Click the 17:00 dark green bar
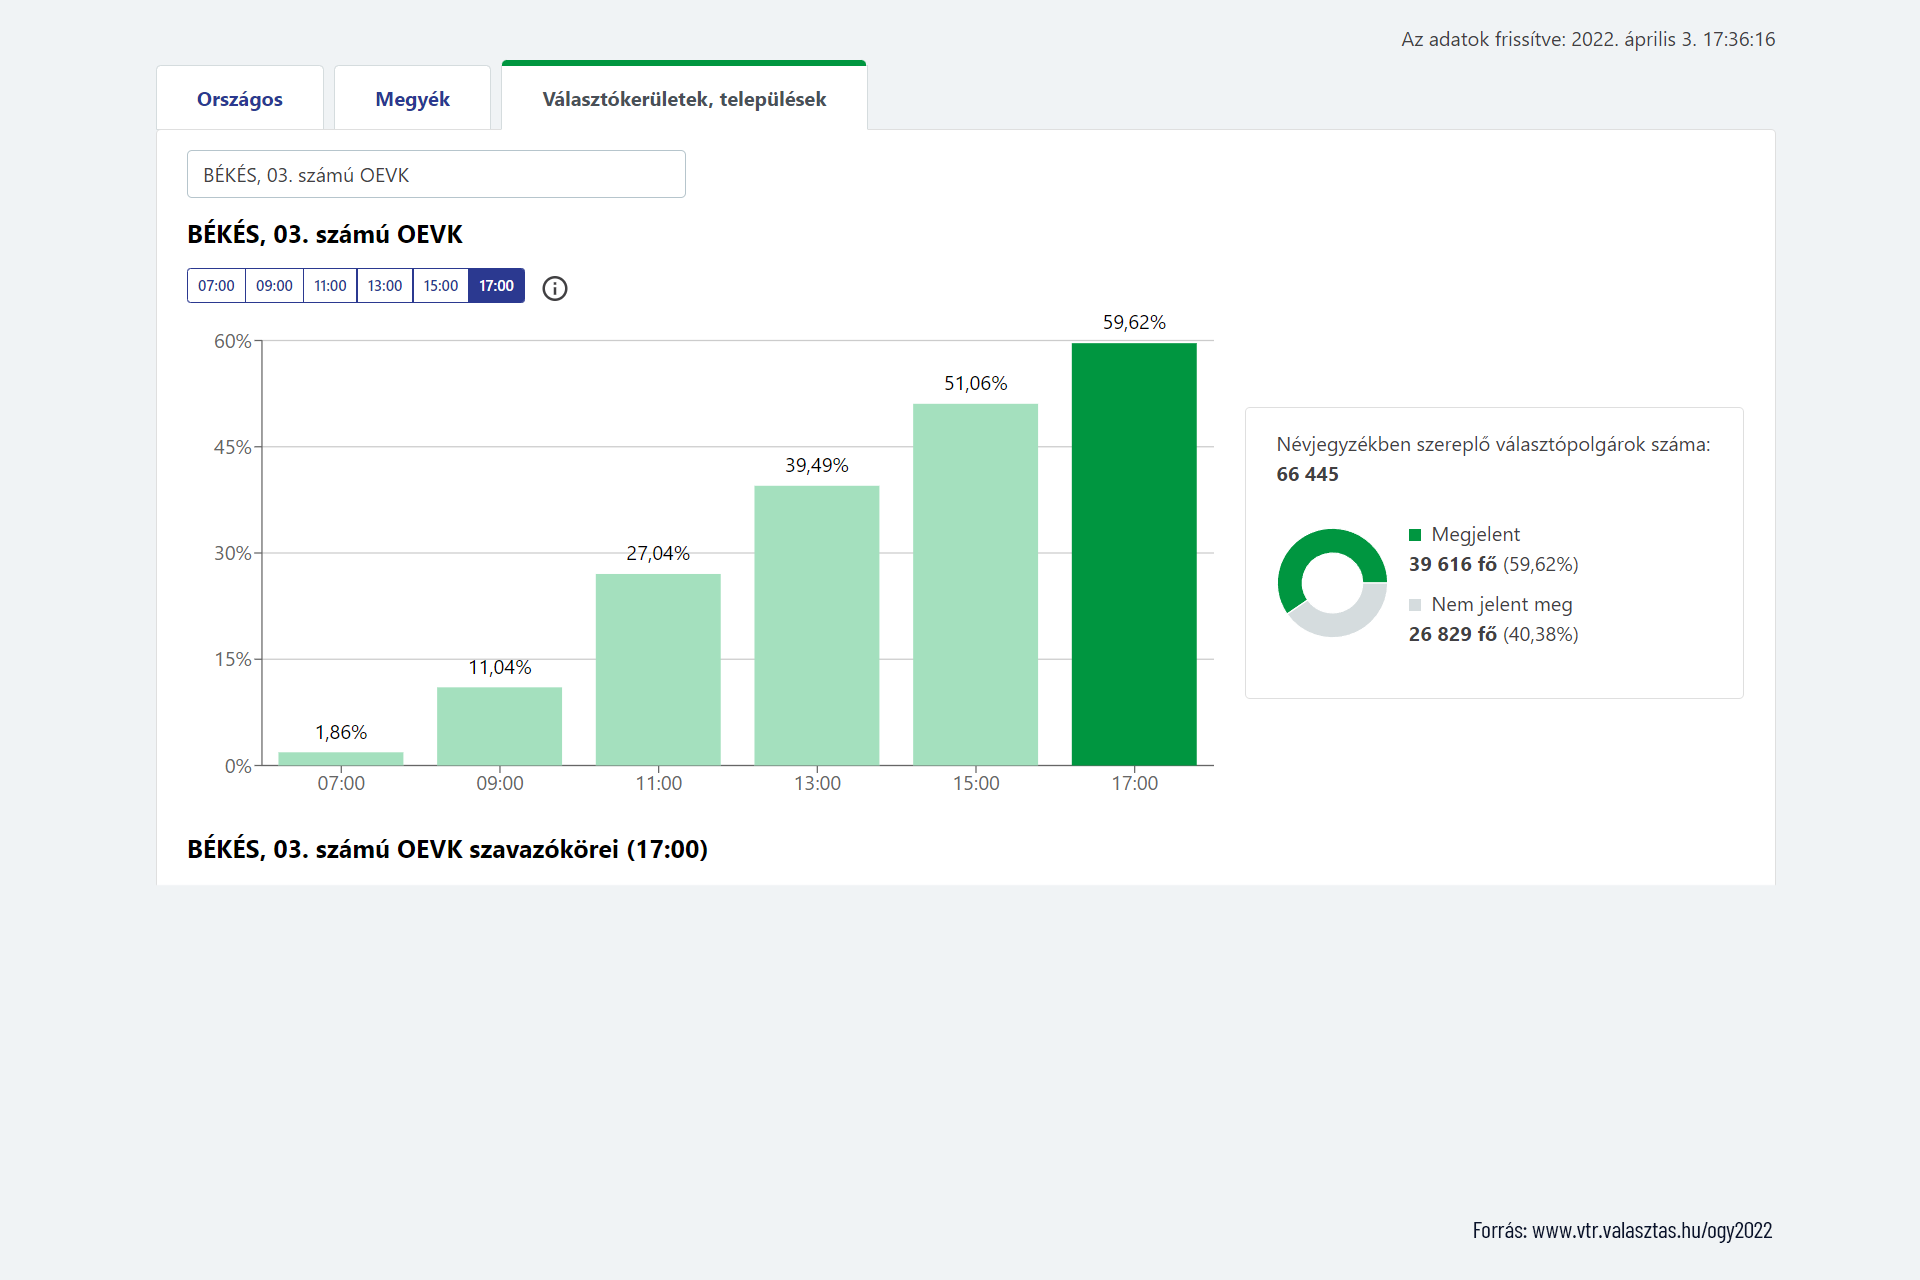Screen dimensions: 1920x1280 (1134, 555)
